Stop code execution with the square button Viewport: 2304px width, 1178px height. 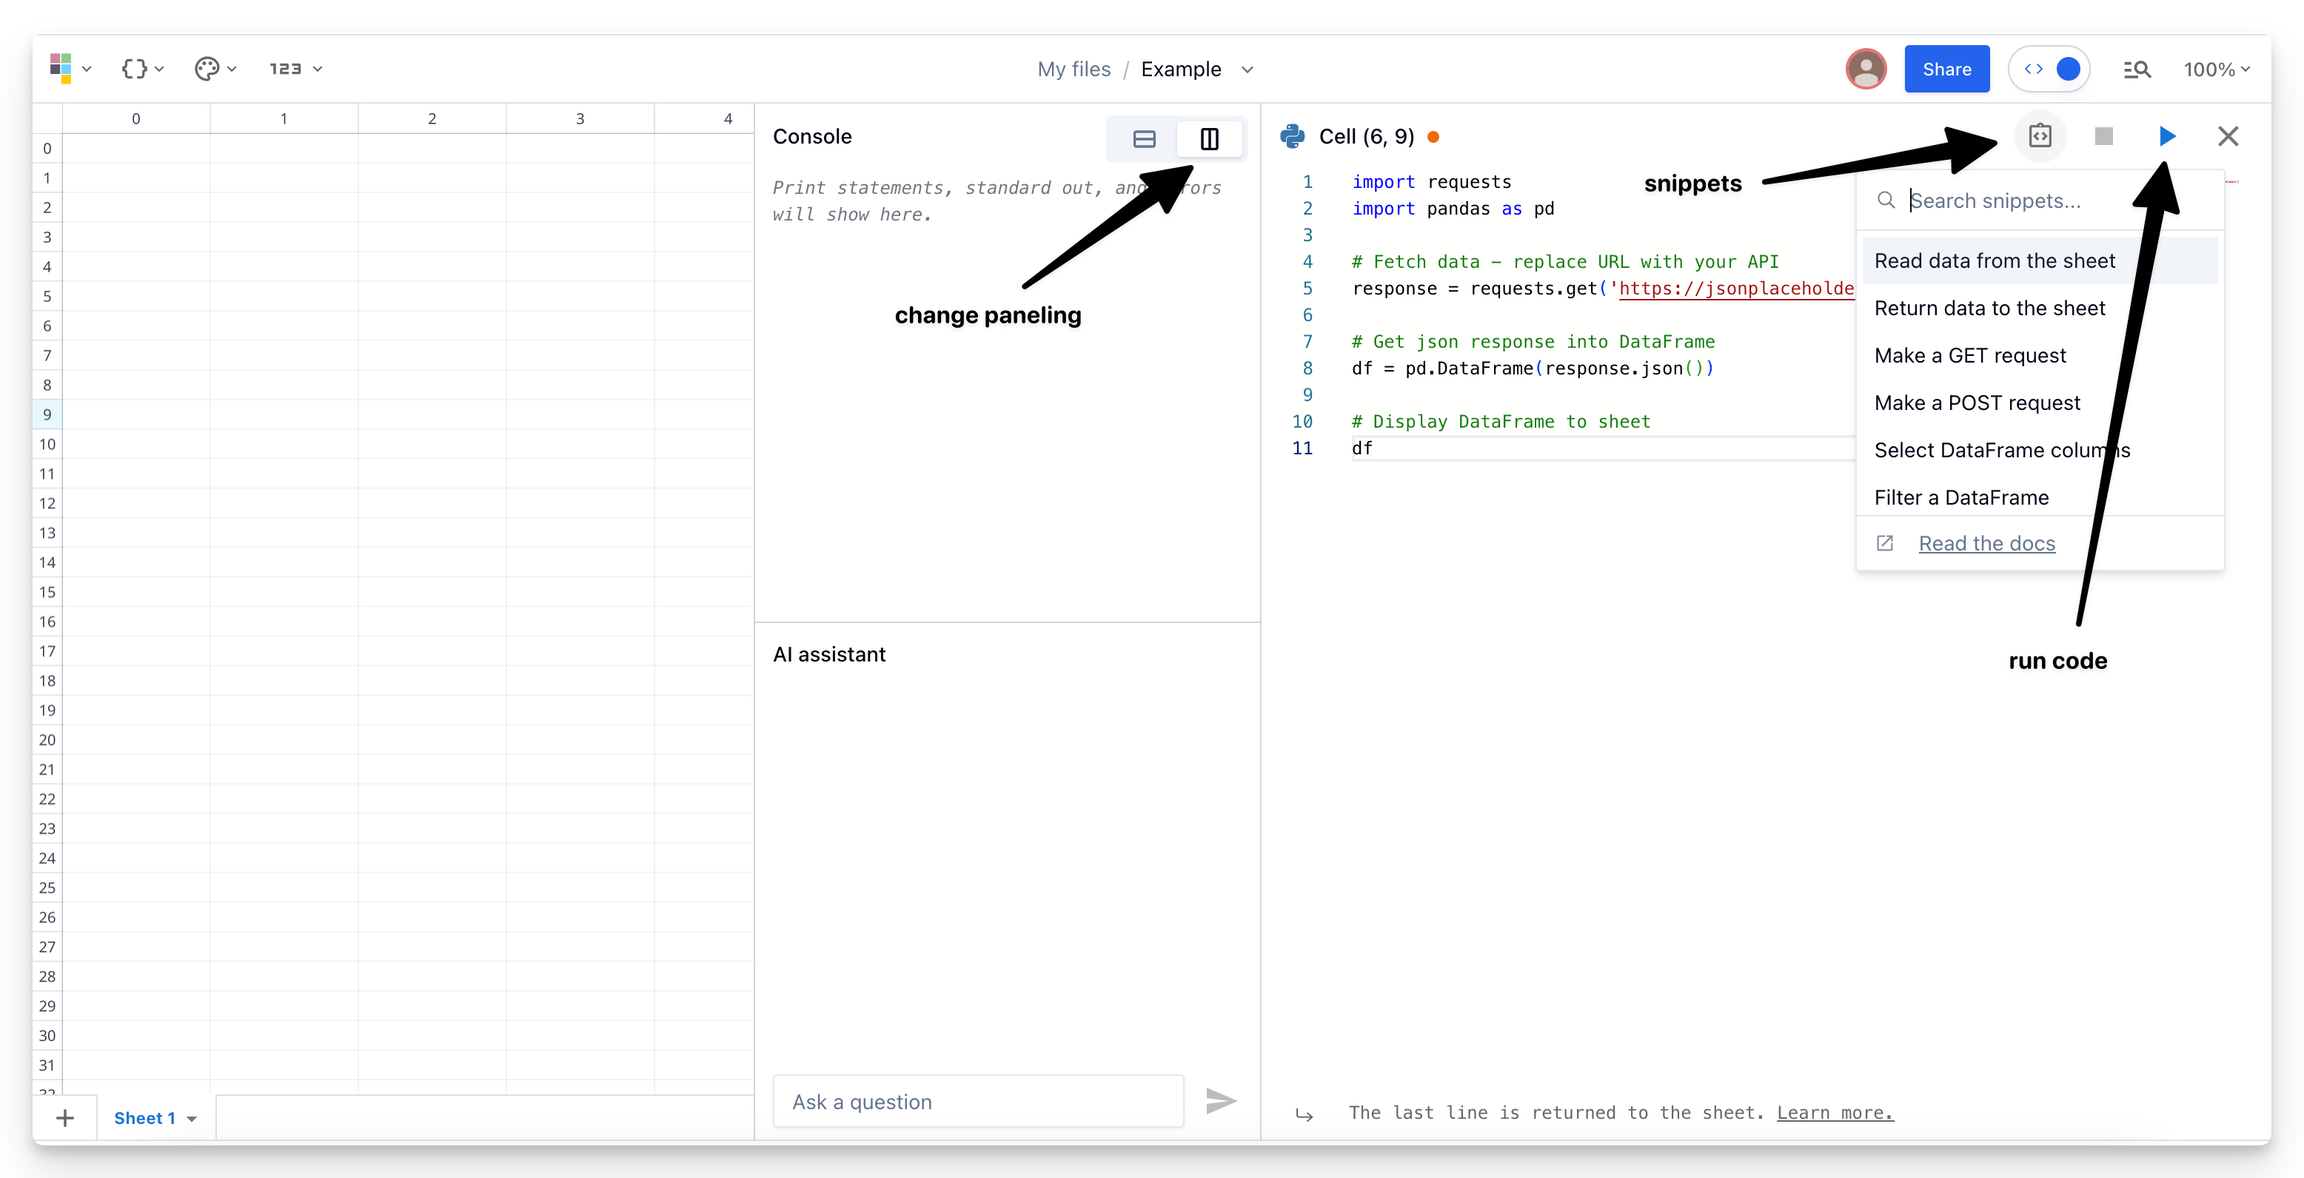(2104, 136)
